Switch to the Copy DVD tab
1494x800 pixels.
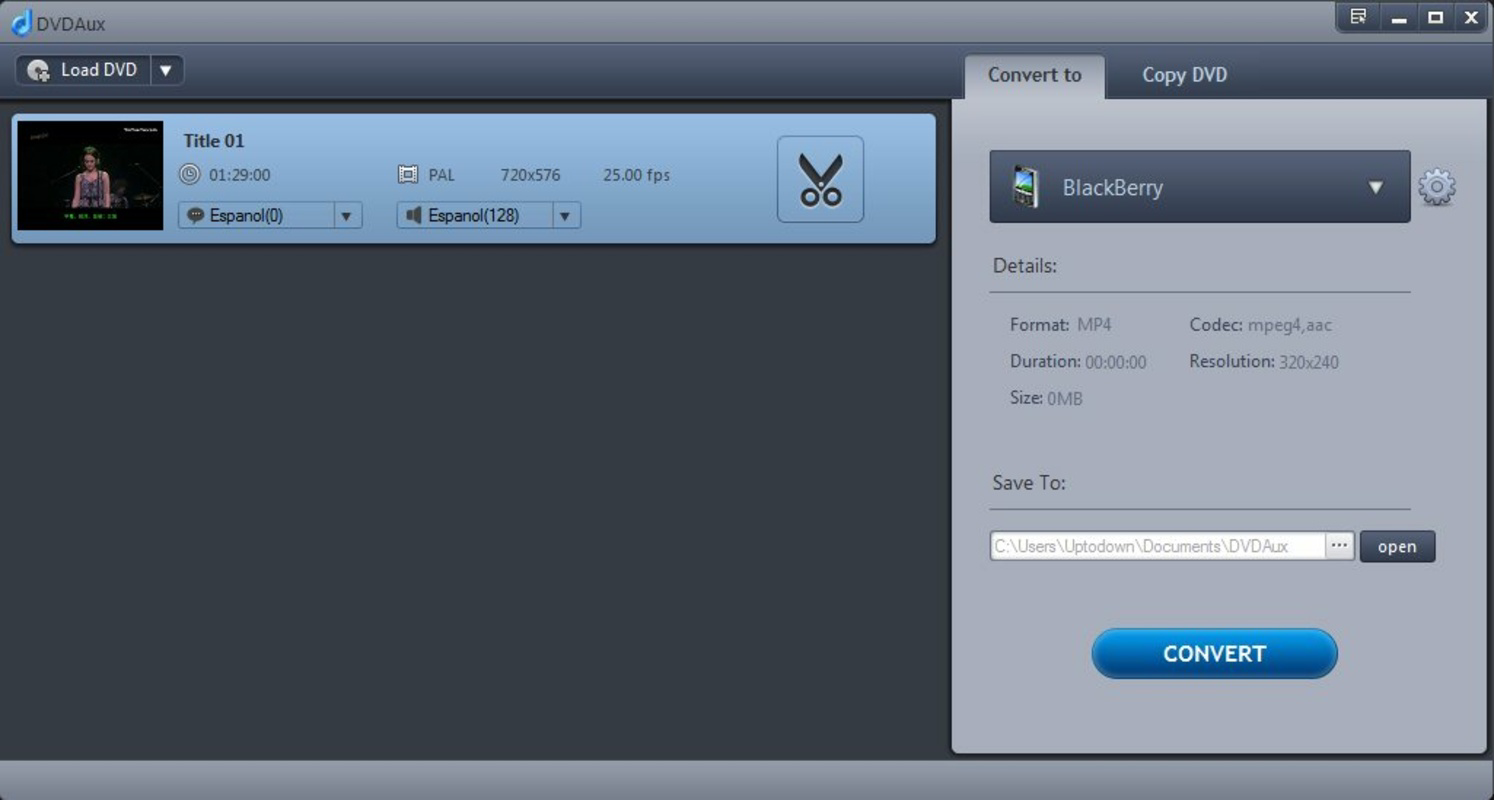click(x=1185, y=75)
